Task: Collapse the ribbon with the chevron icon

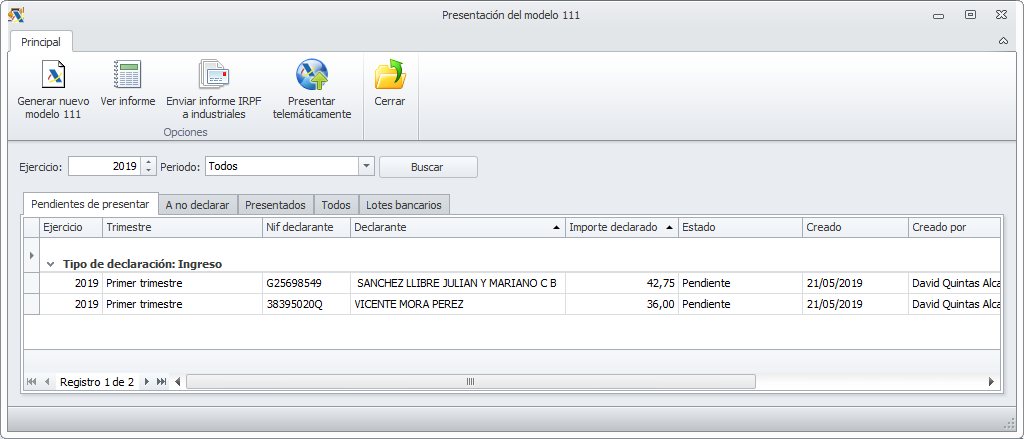Action: click(x=1003, y=41)
